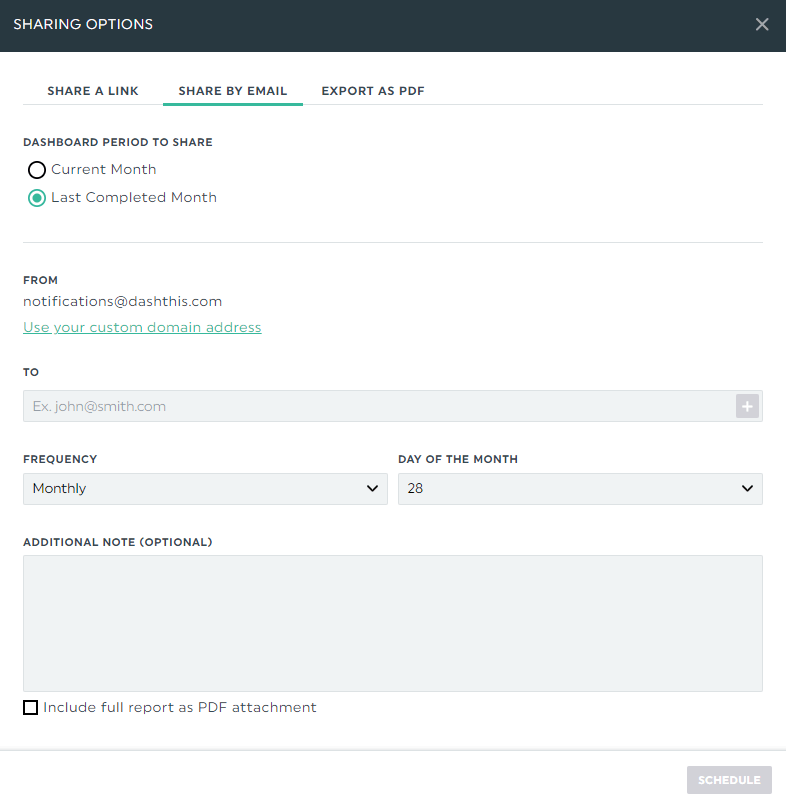The width and height of the screenshot is (786, 801).
Task: Click inside the Additional Note text area
Action: click(x=392, y=623)
